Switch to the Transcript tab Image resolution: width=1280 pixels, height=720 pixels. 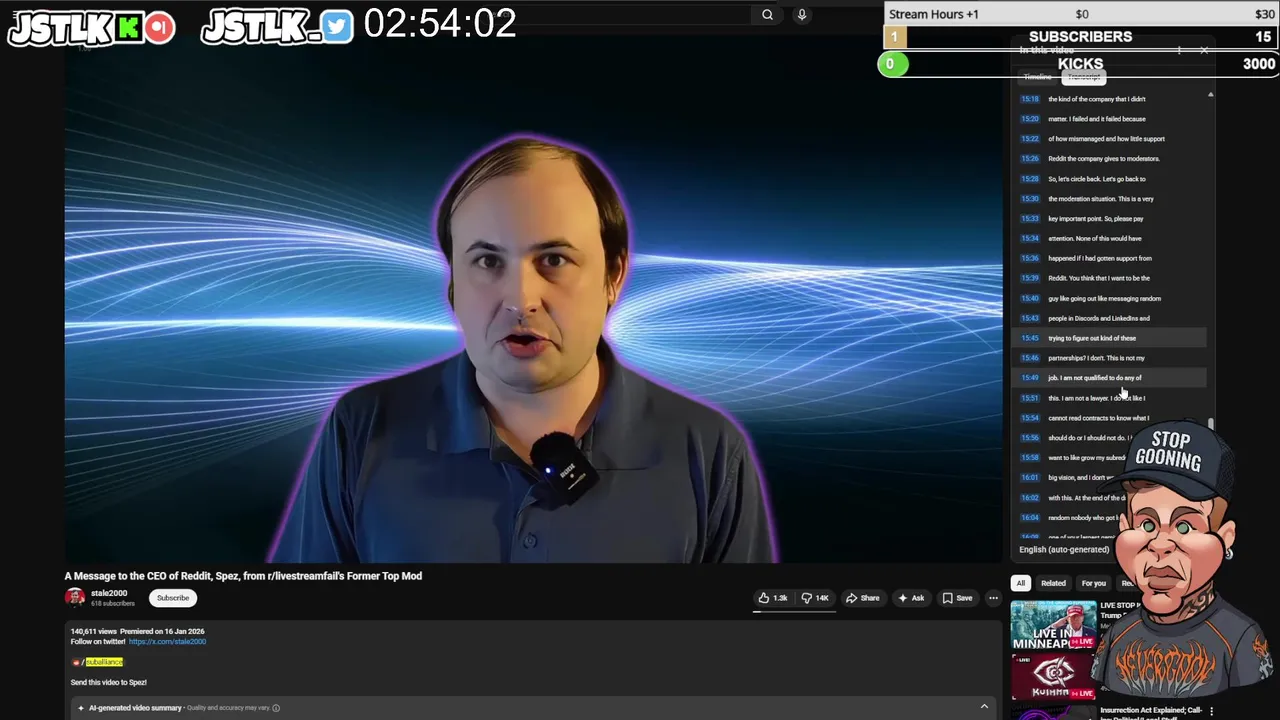1083,77
